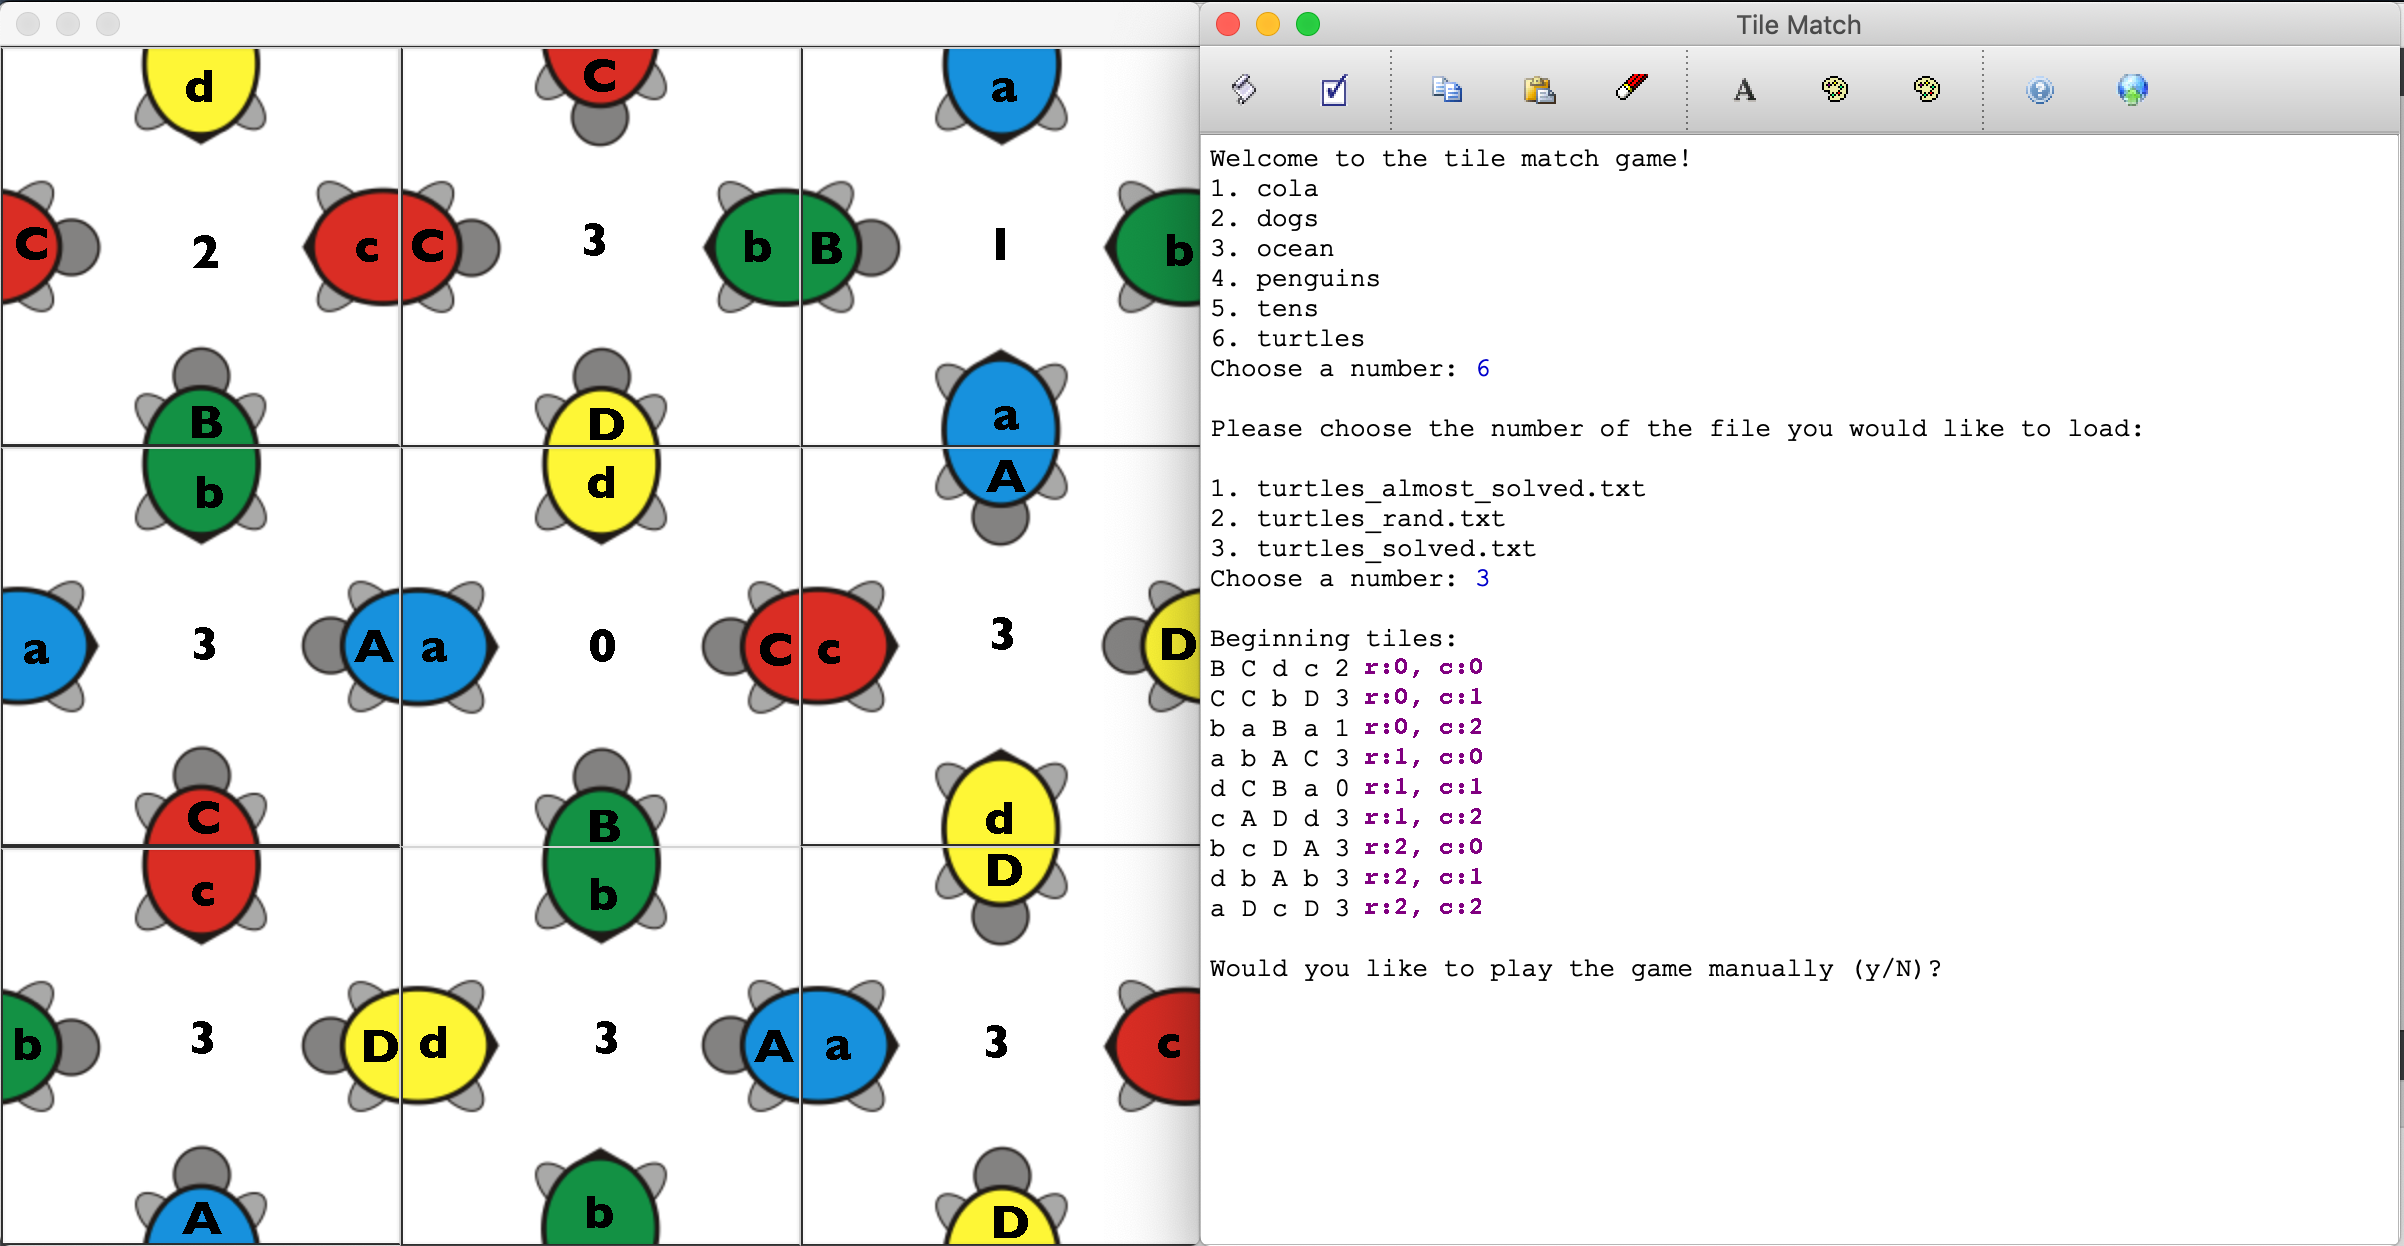This screenshot has width=2404, height=1246.
Task: Click the tile labeled 1 at top-right
Action: (x=1000, y=245)
